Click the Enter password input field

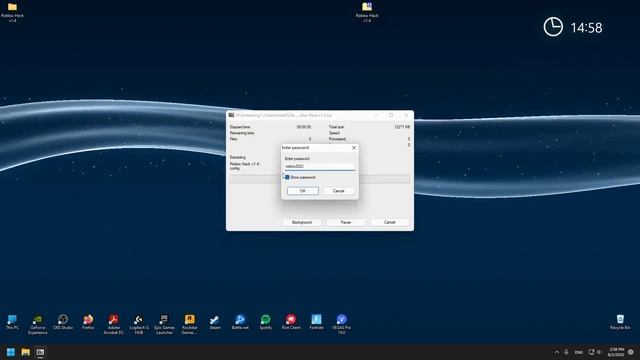pyautogui.click(x=320, y=167)
